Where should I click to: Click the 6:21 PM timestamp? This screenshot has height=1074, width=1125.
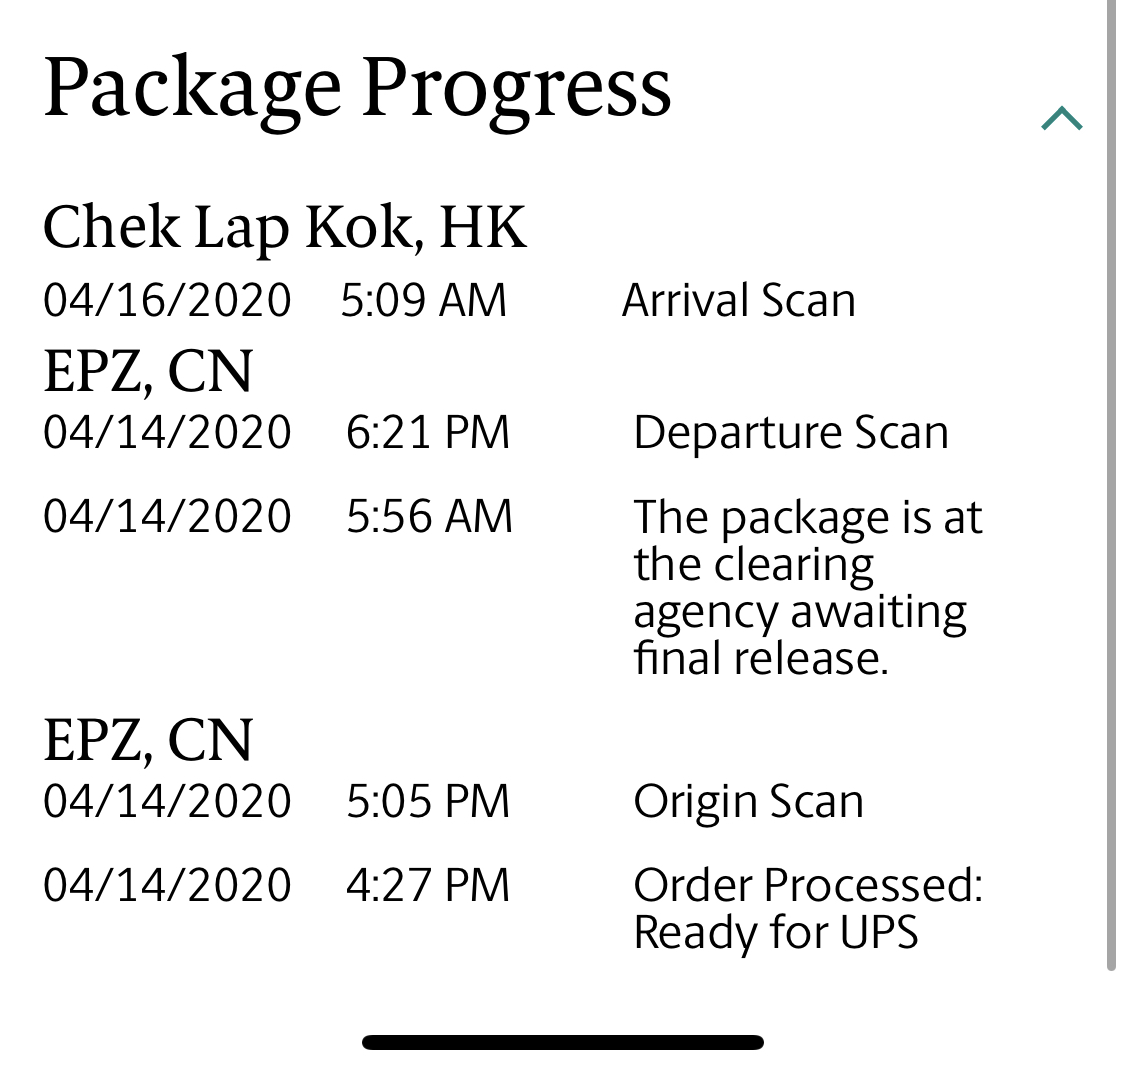(x=428, y=433)
